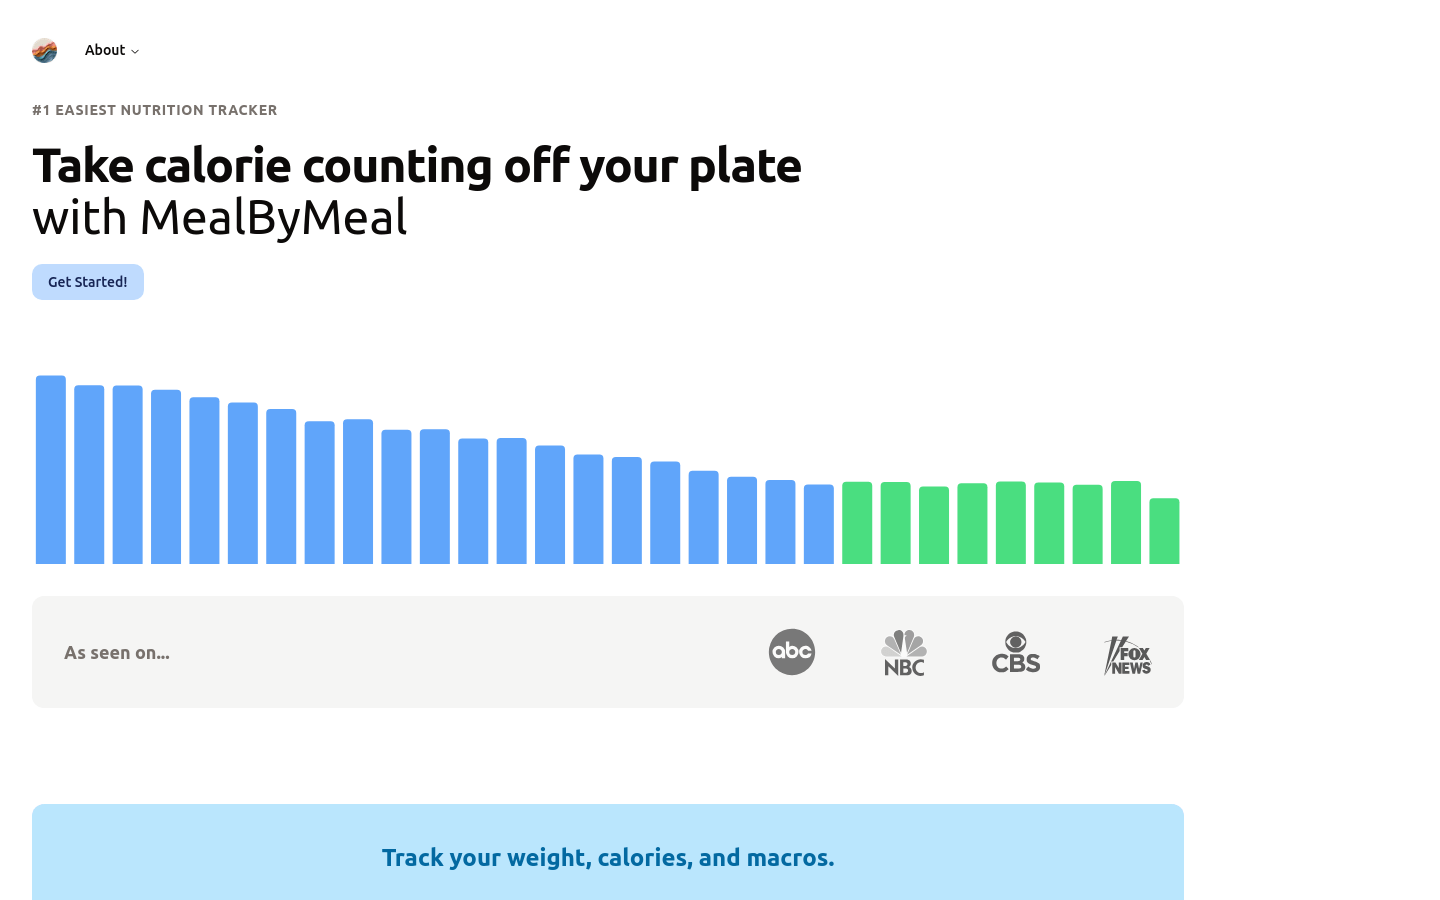Click '#1 Easiest Nutrition Tracker' tagline

155,110
